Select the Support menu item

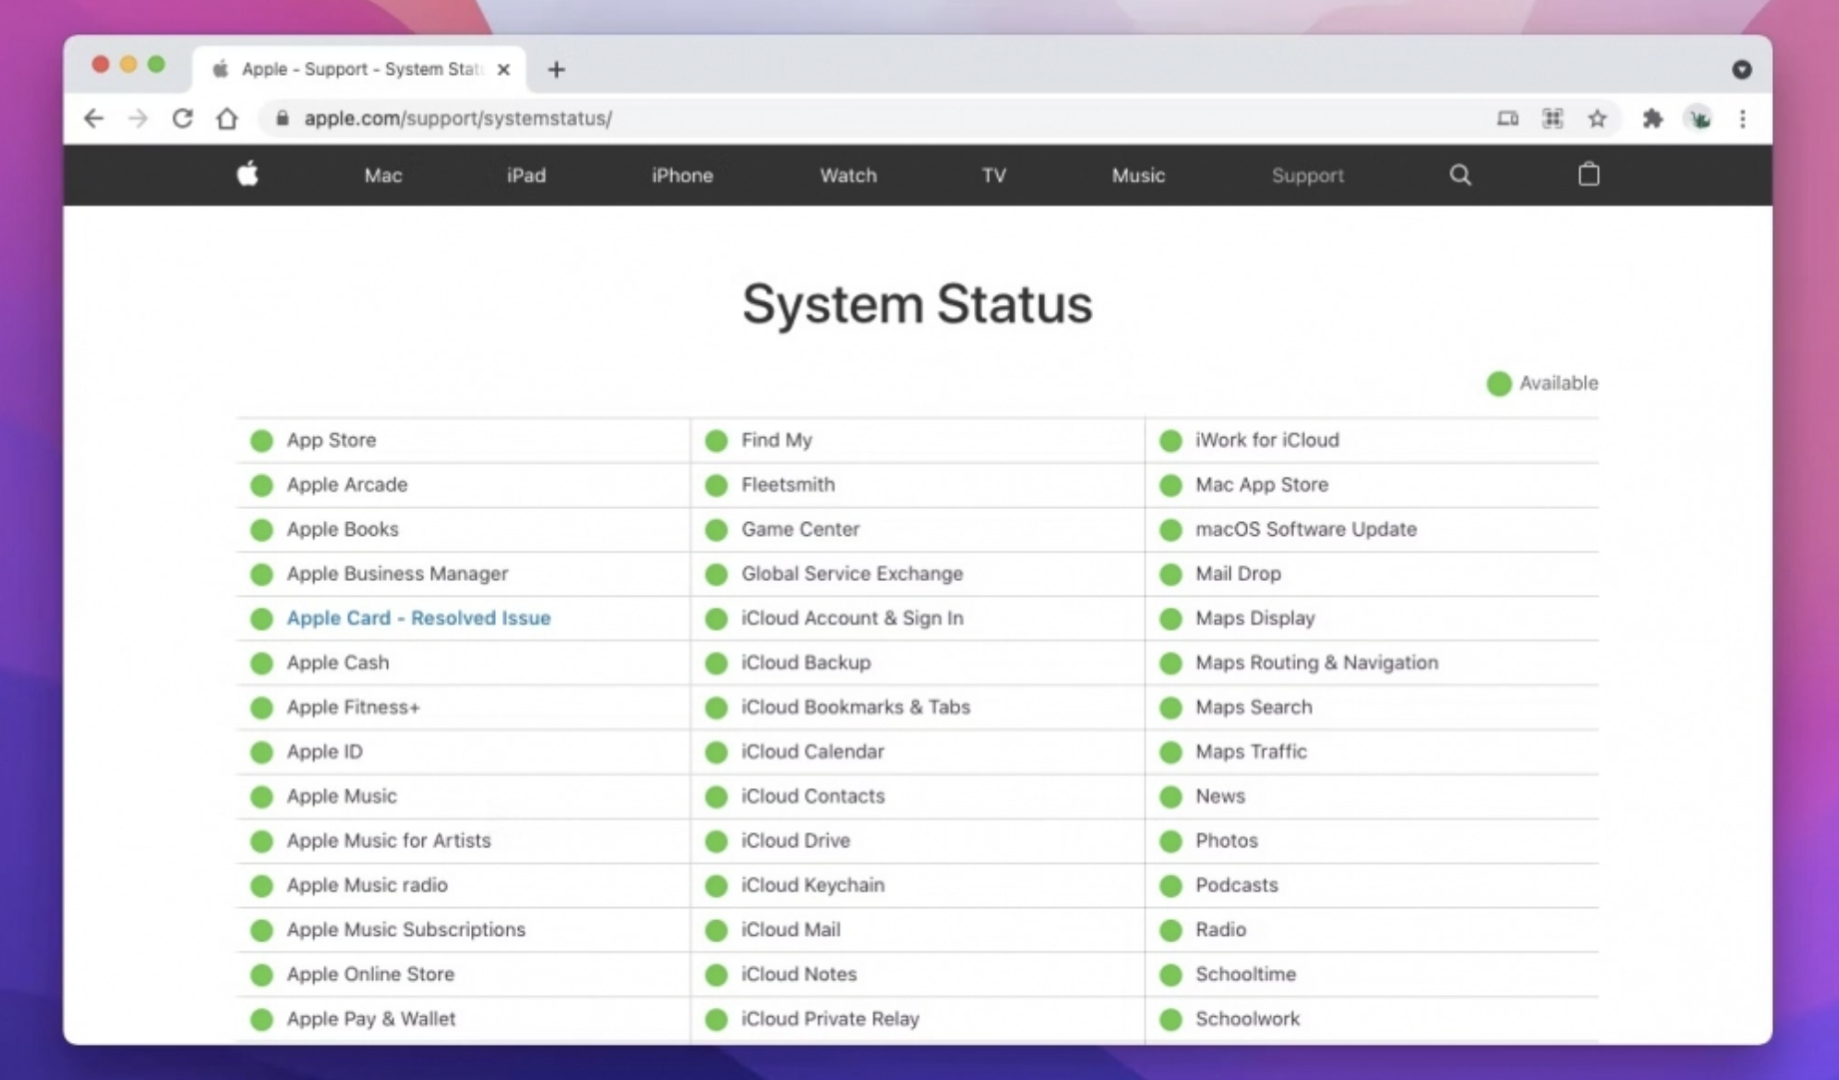(x=1307, y=175)
